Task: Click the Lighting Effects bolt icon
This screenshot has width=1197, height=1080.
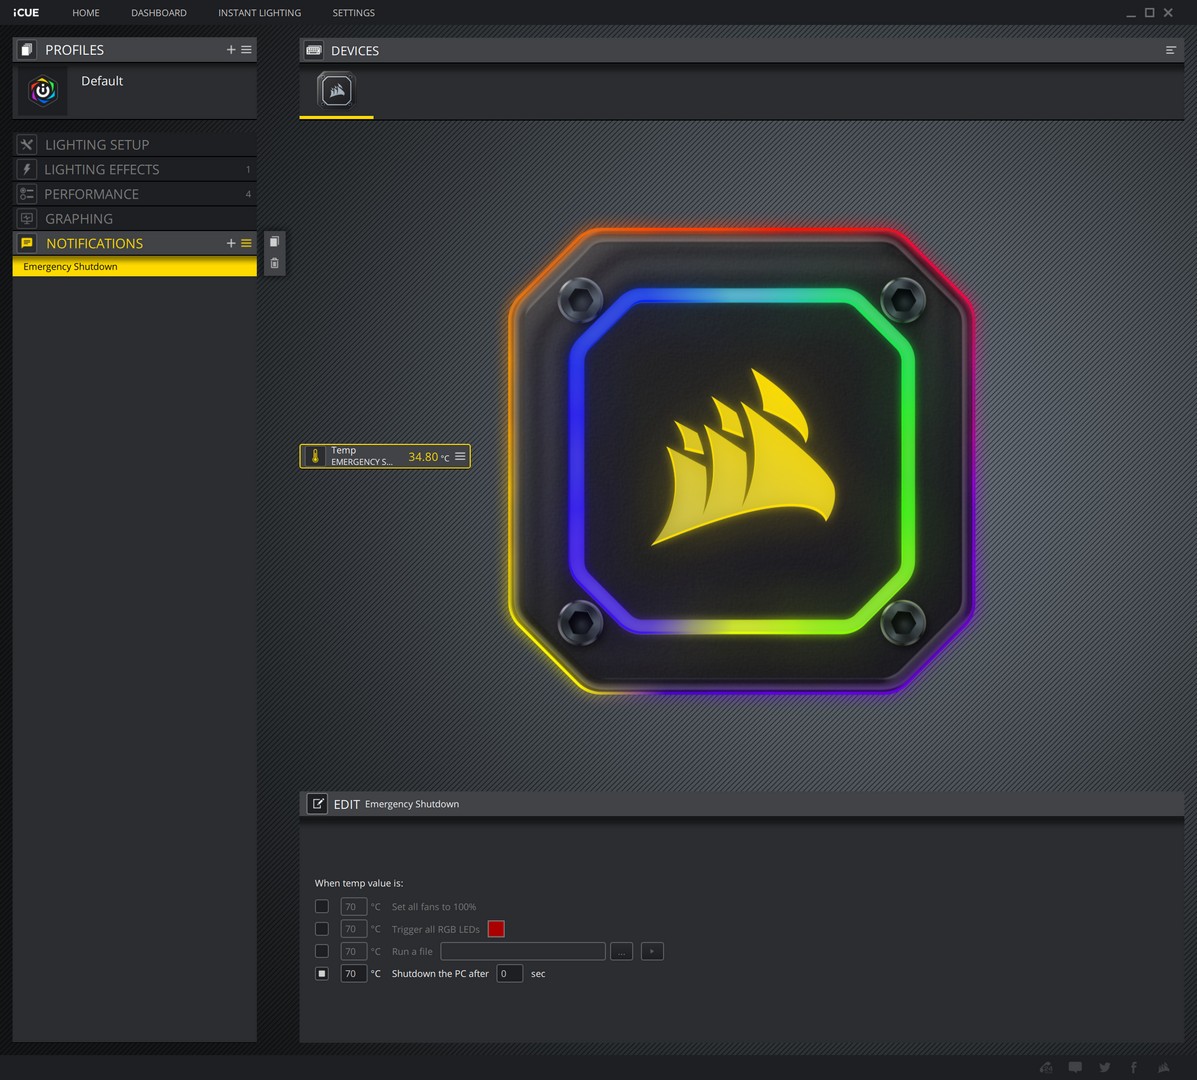Action: [x=27, y=169]
